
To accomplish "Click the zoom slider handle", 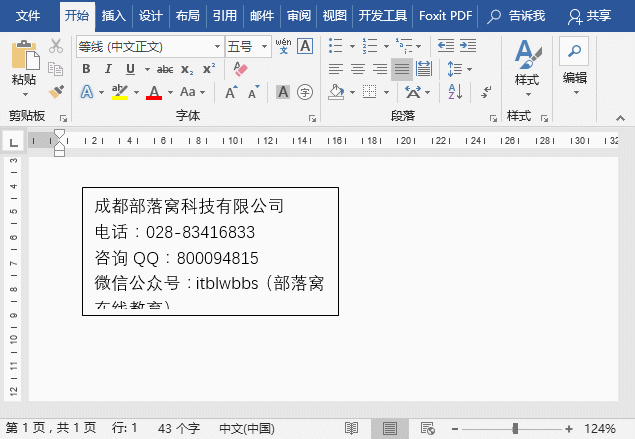I will 515,428.
